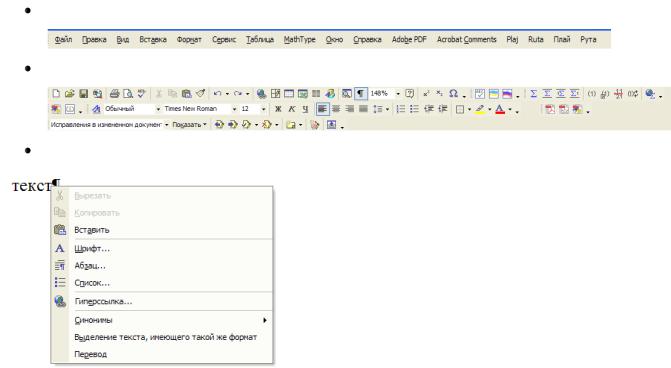Image resolution: width=671 pixels, height=368 pixels.
Task: Redo the last undone action
Action: [238, 93]
